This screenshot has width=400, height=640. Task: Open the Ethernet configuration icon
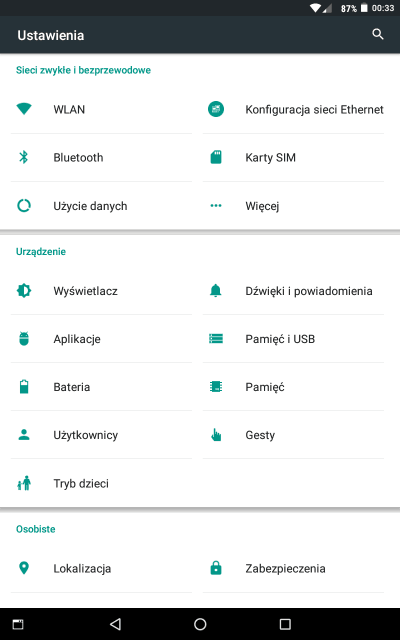[x=216, y=109]
